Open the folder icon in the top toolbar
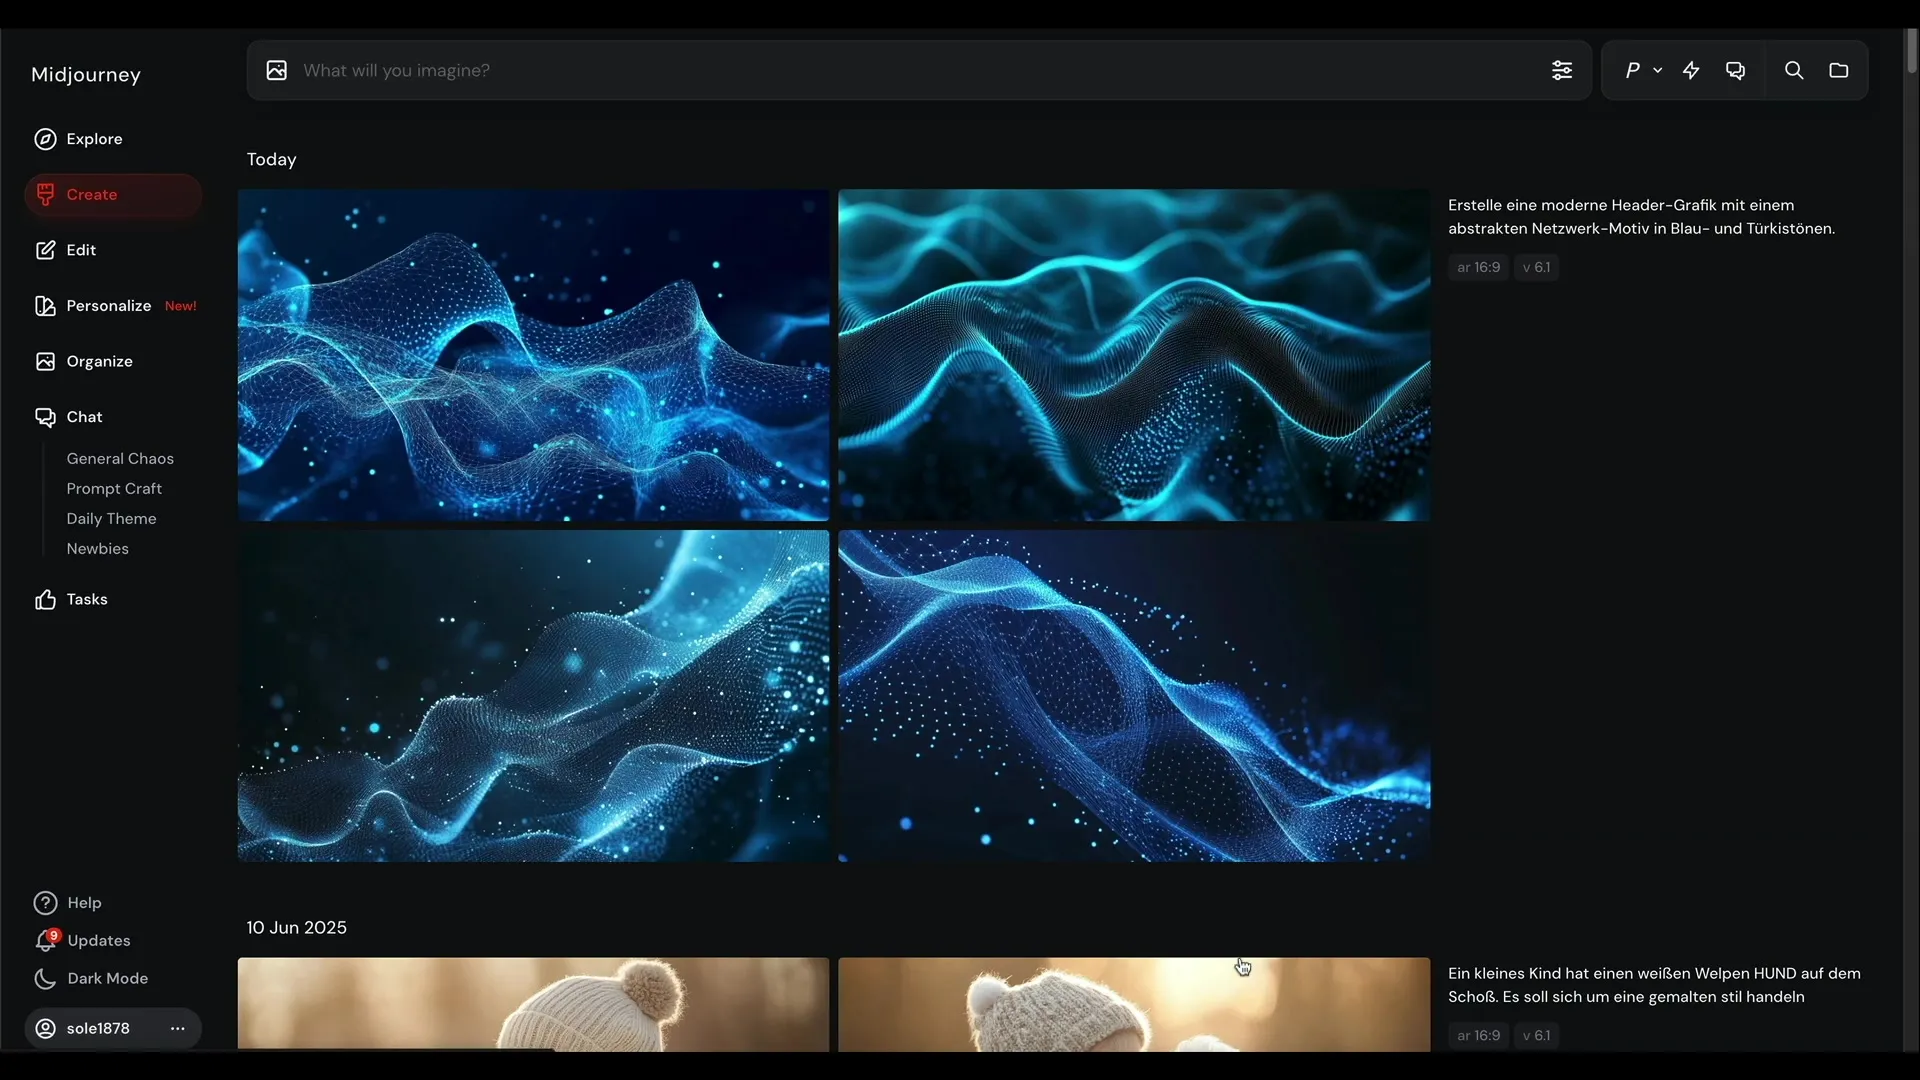 pos(1838,70)
